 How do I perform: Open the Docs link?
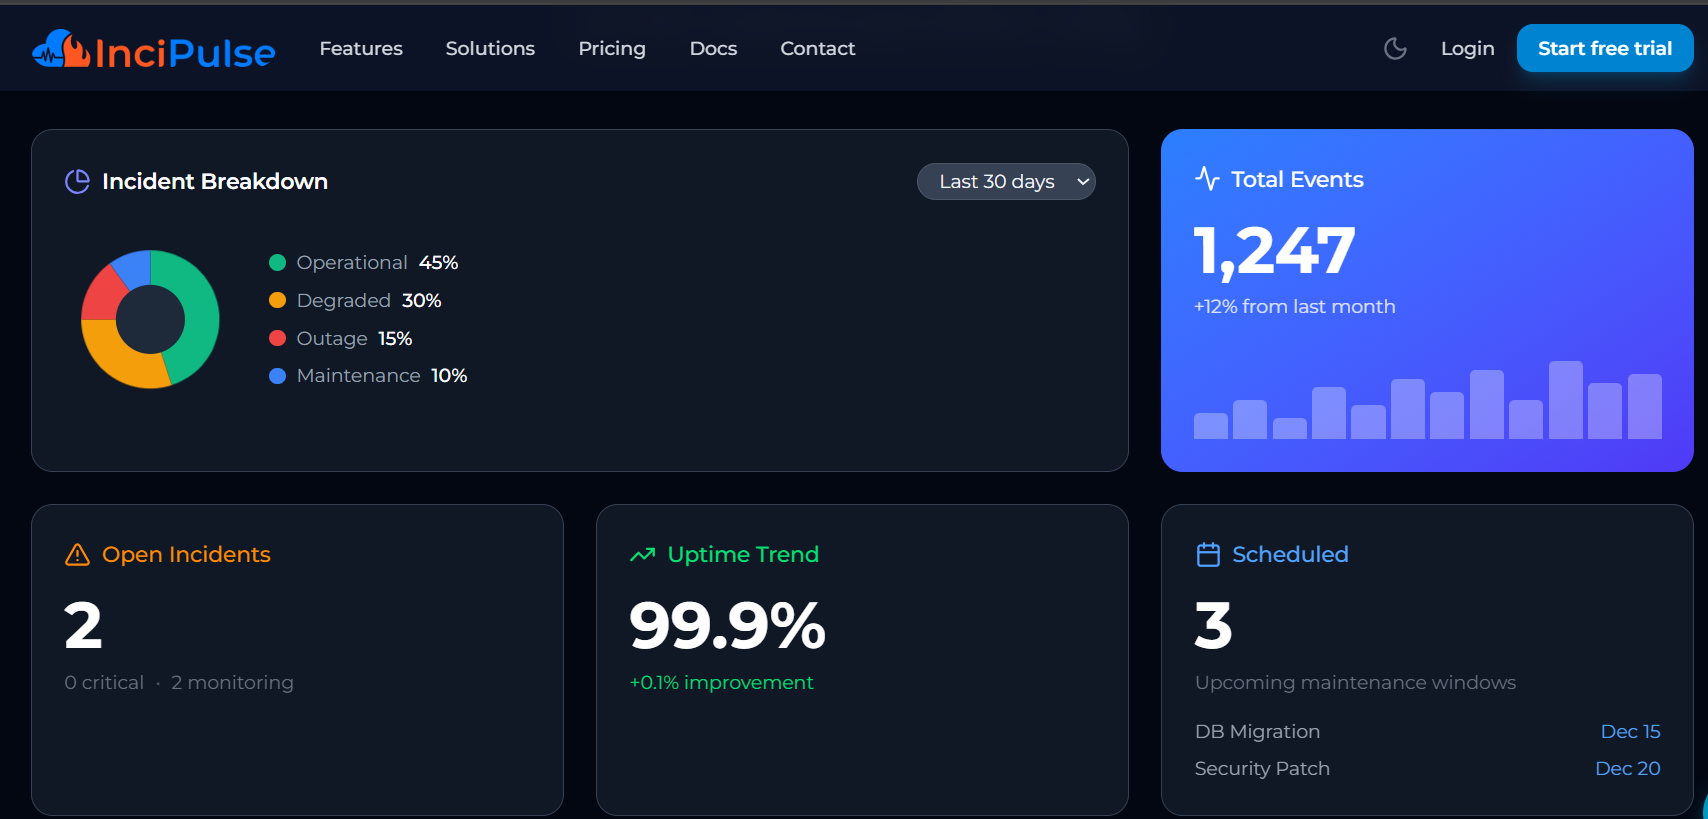click(713, 49)
